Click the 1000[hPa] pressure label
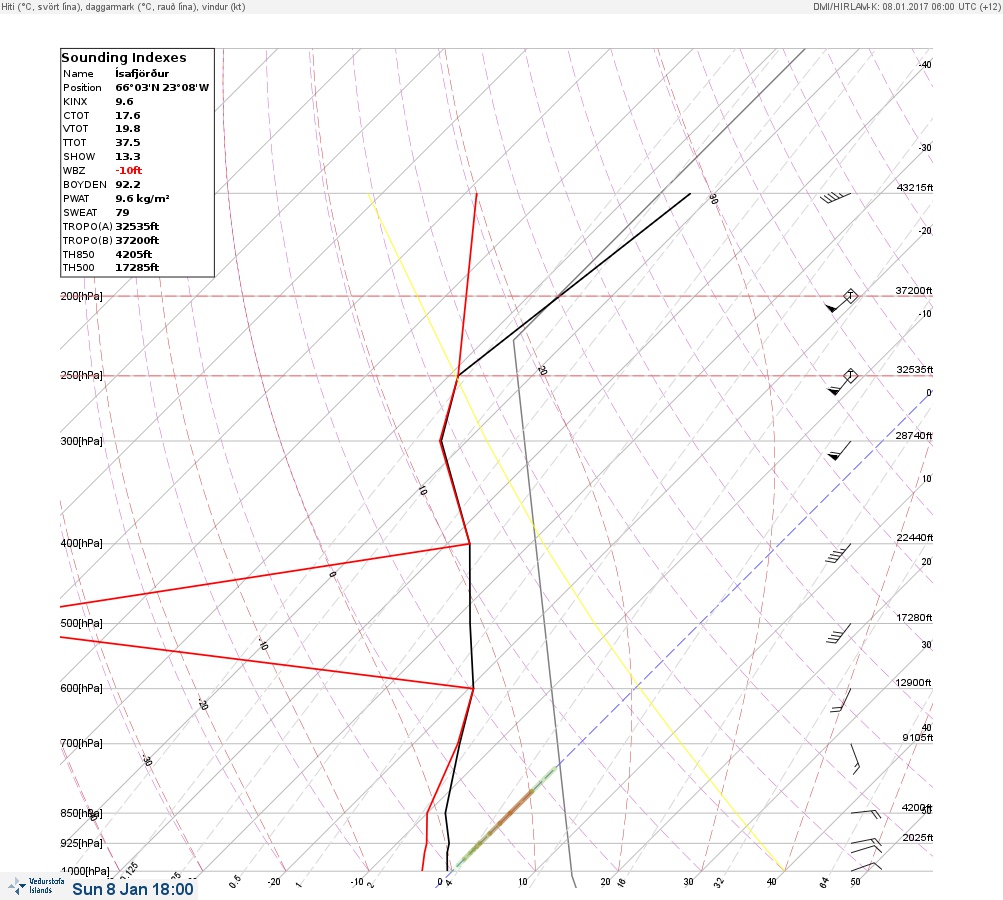Screen dimensions: 1003x900 tap(85, 871)
